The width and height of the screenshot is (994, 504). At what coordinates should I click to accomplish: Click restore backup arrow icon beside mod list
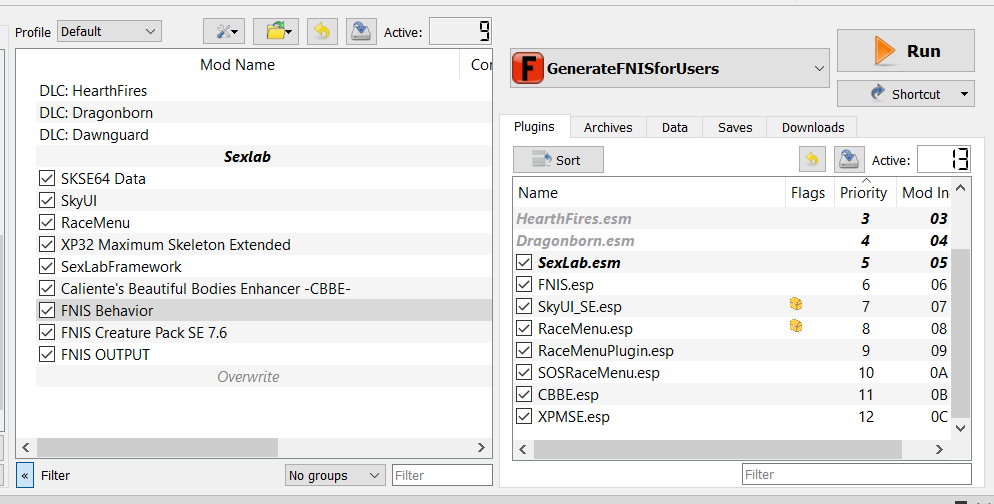322,31
